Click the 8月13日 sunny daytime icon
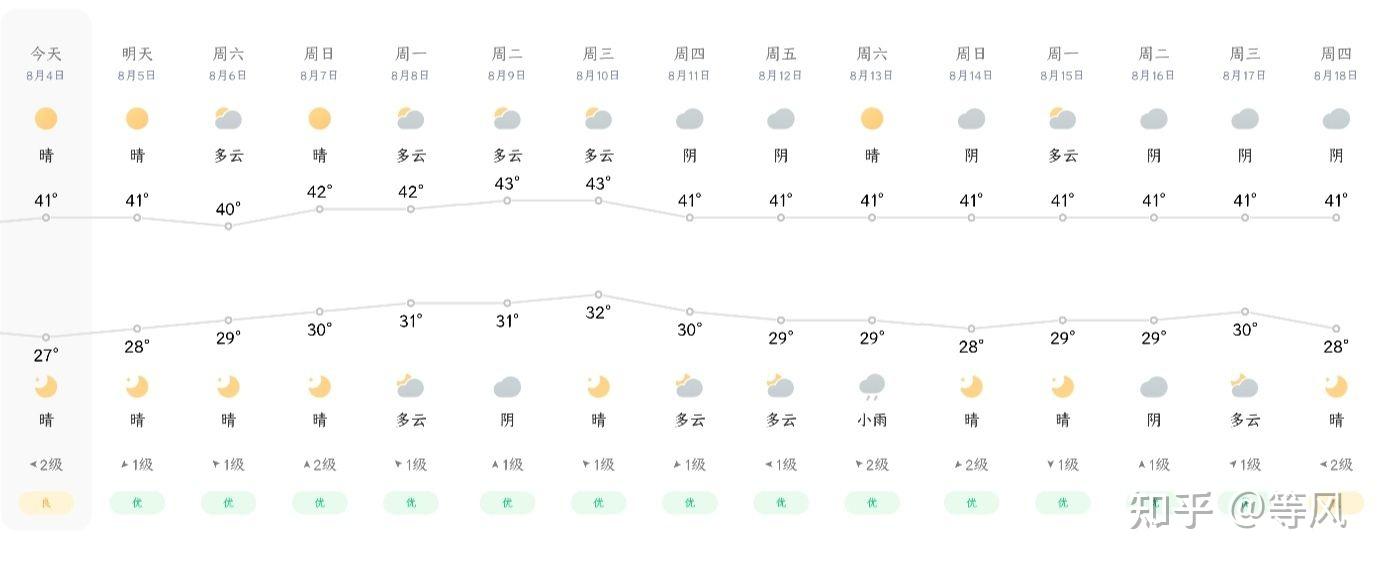The height and width of the screenshot is (567, 1382). point(872,120)
